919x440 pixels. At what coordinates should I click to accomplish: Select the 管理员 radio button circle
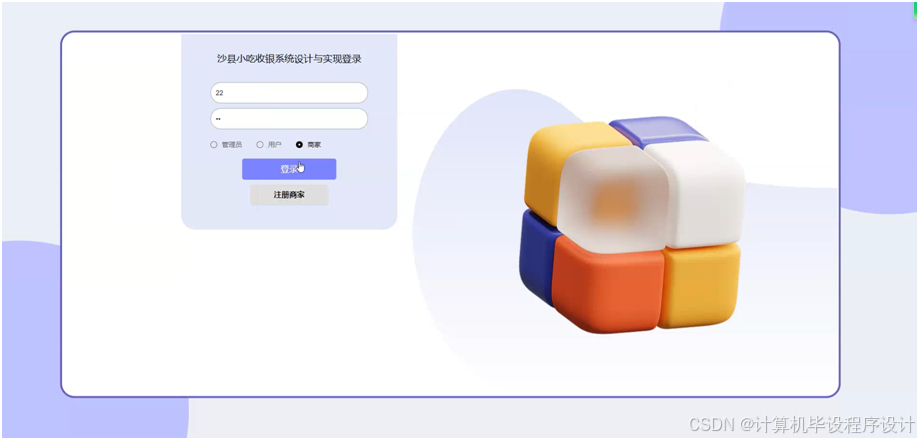tap(214, 145)
